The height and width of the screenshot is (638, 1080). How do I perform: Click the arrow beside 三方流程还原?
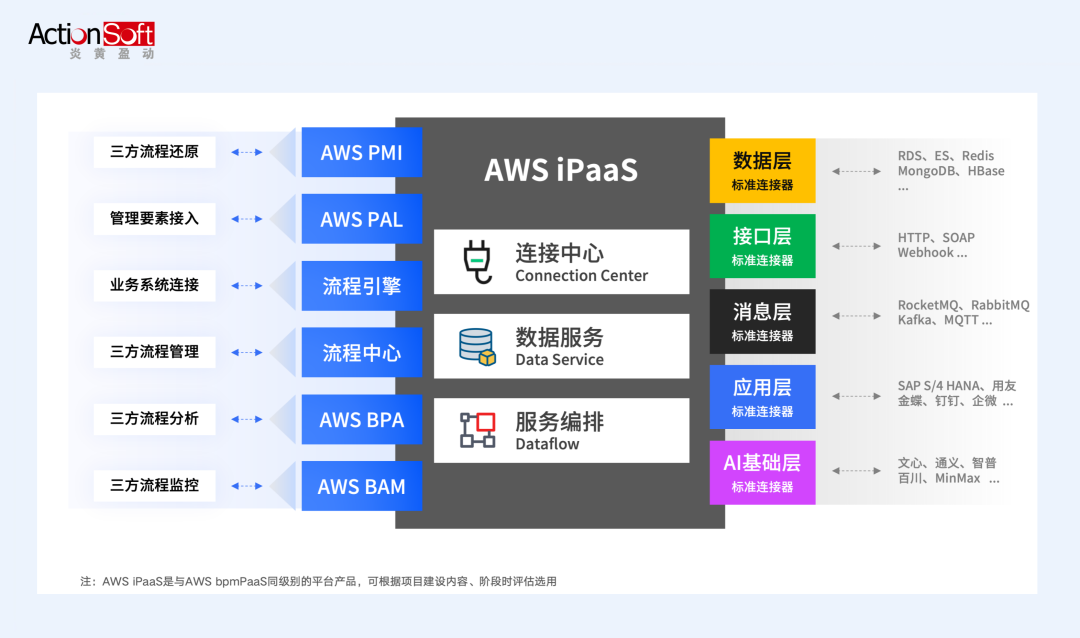[247, 152]
